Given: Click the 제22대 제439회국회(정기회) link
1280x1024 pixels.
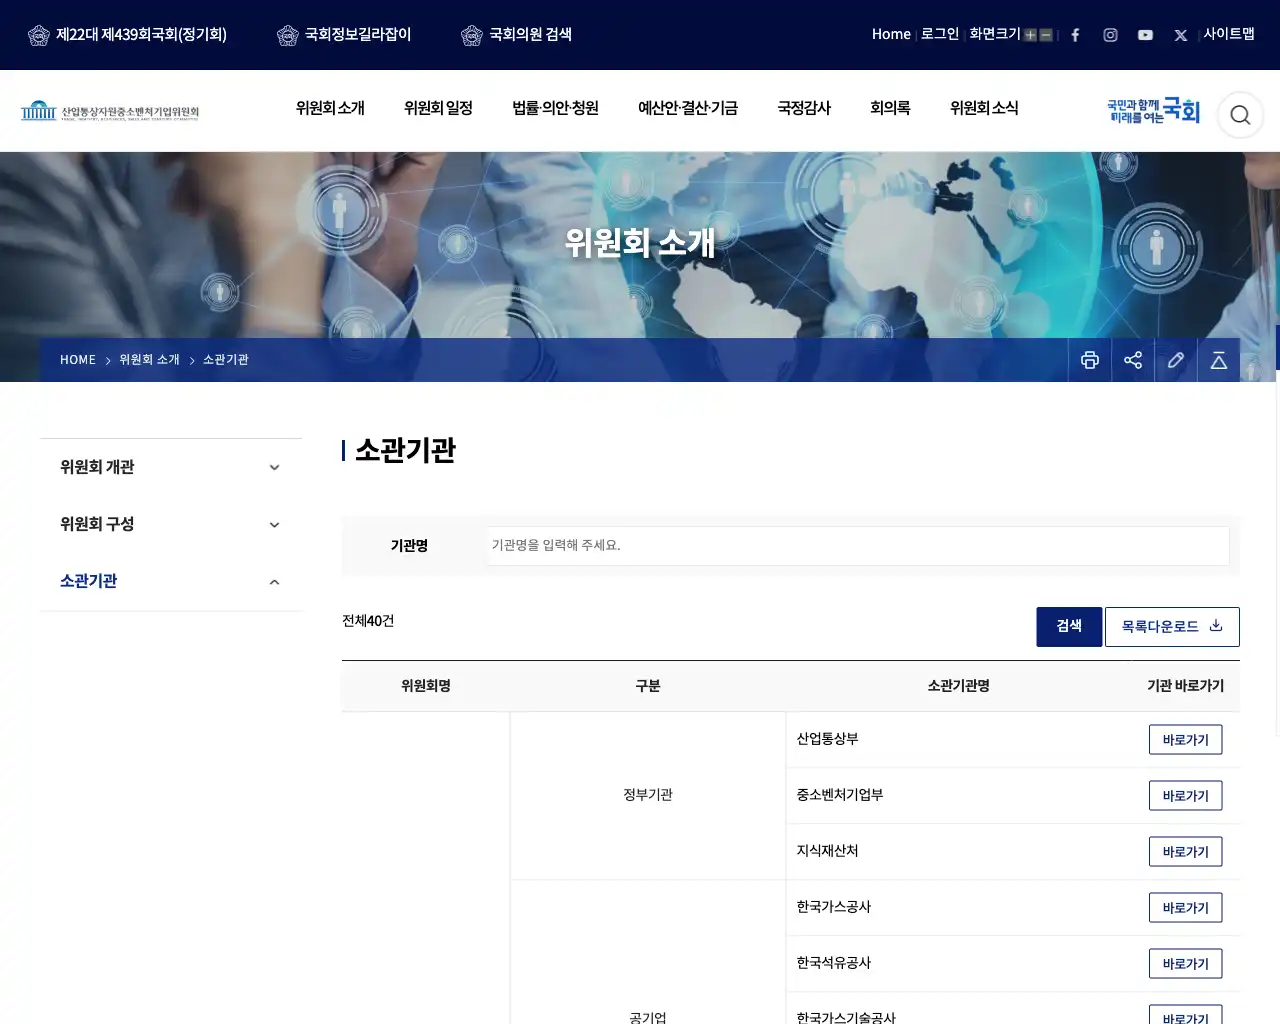Looking at the screenshot, I should pos(141,35).
